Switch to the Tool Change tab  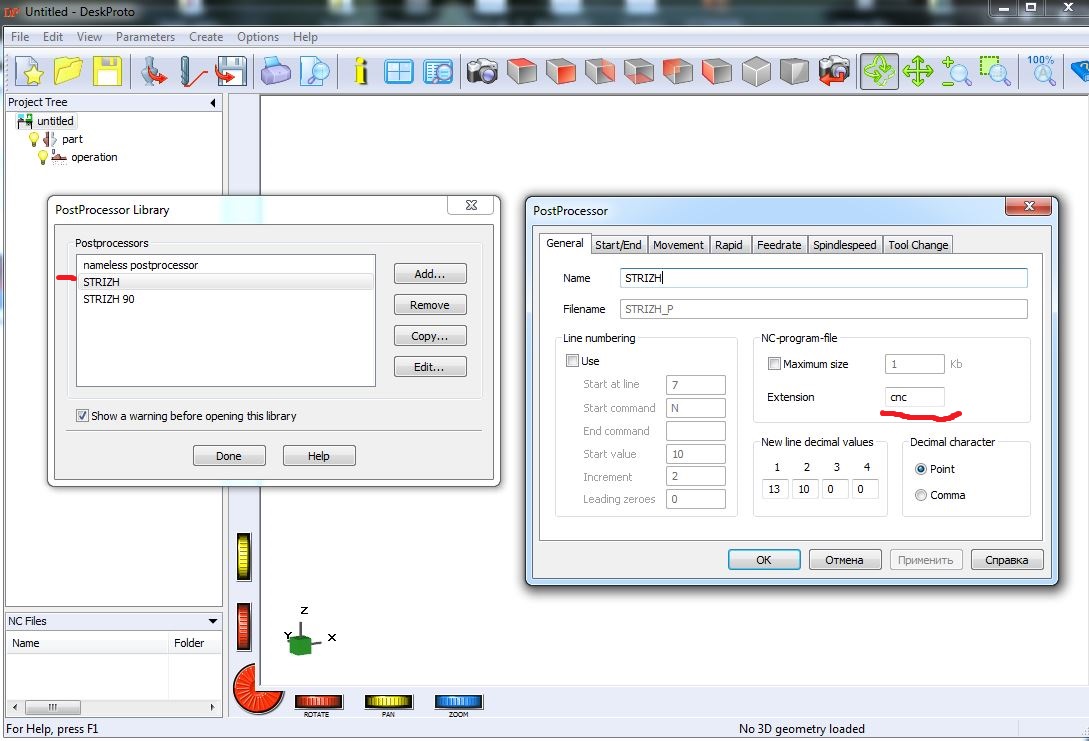point(918,245)
